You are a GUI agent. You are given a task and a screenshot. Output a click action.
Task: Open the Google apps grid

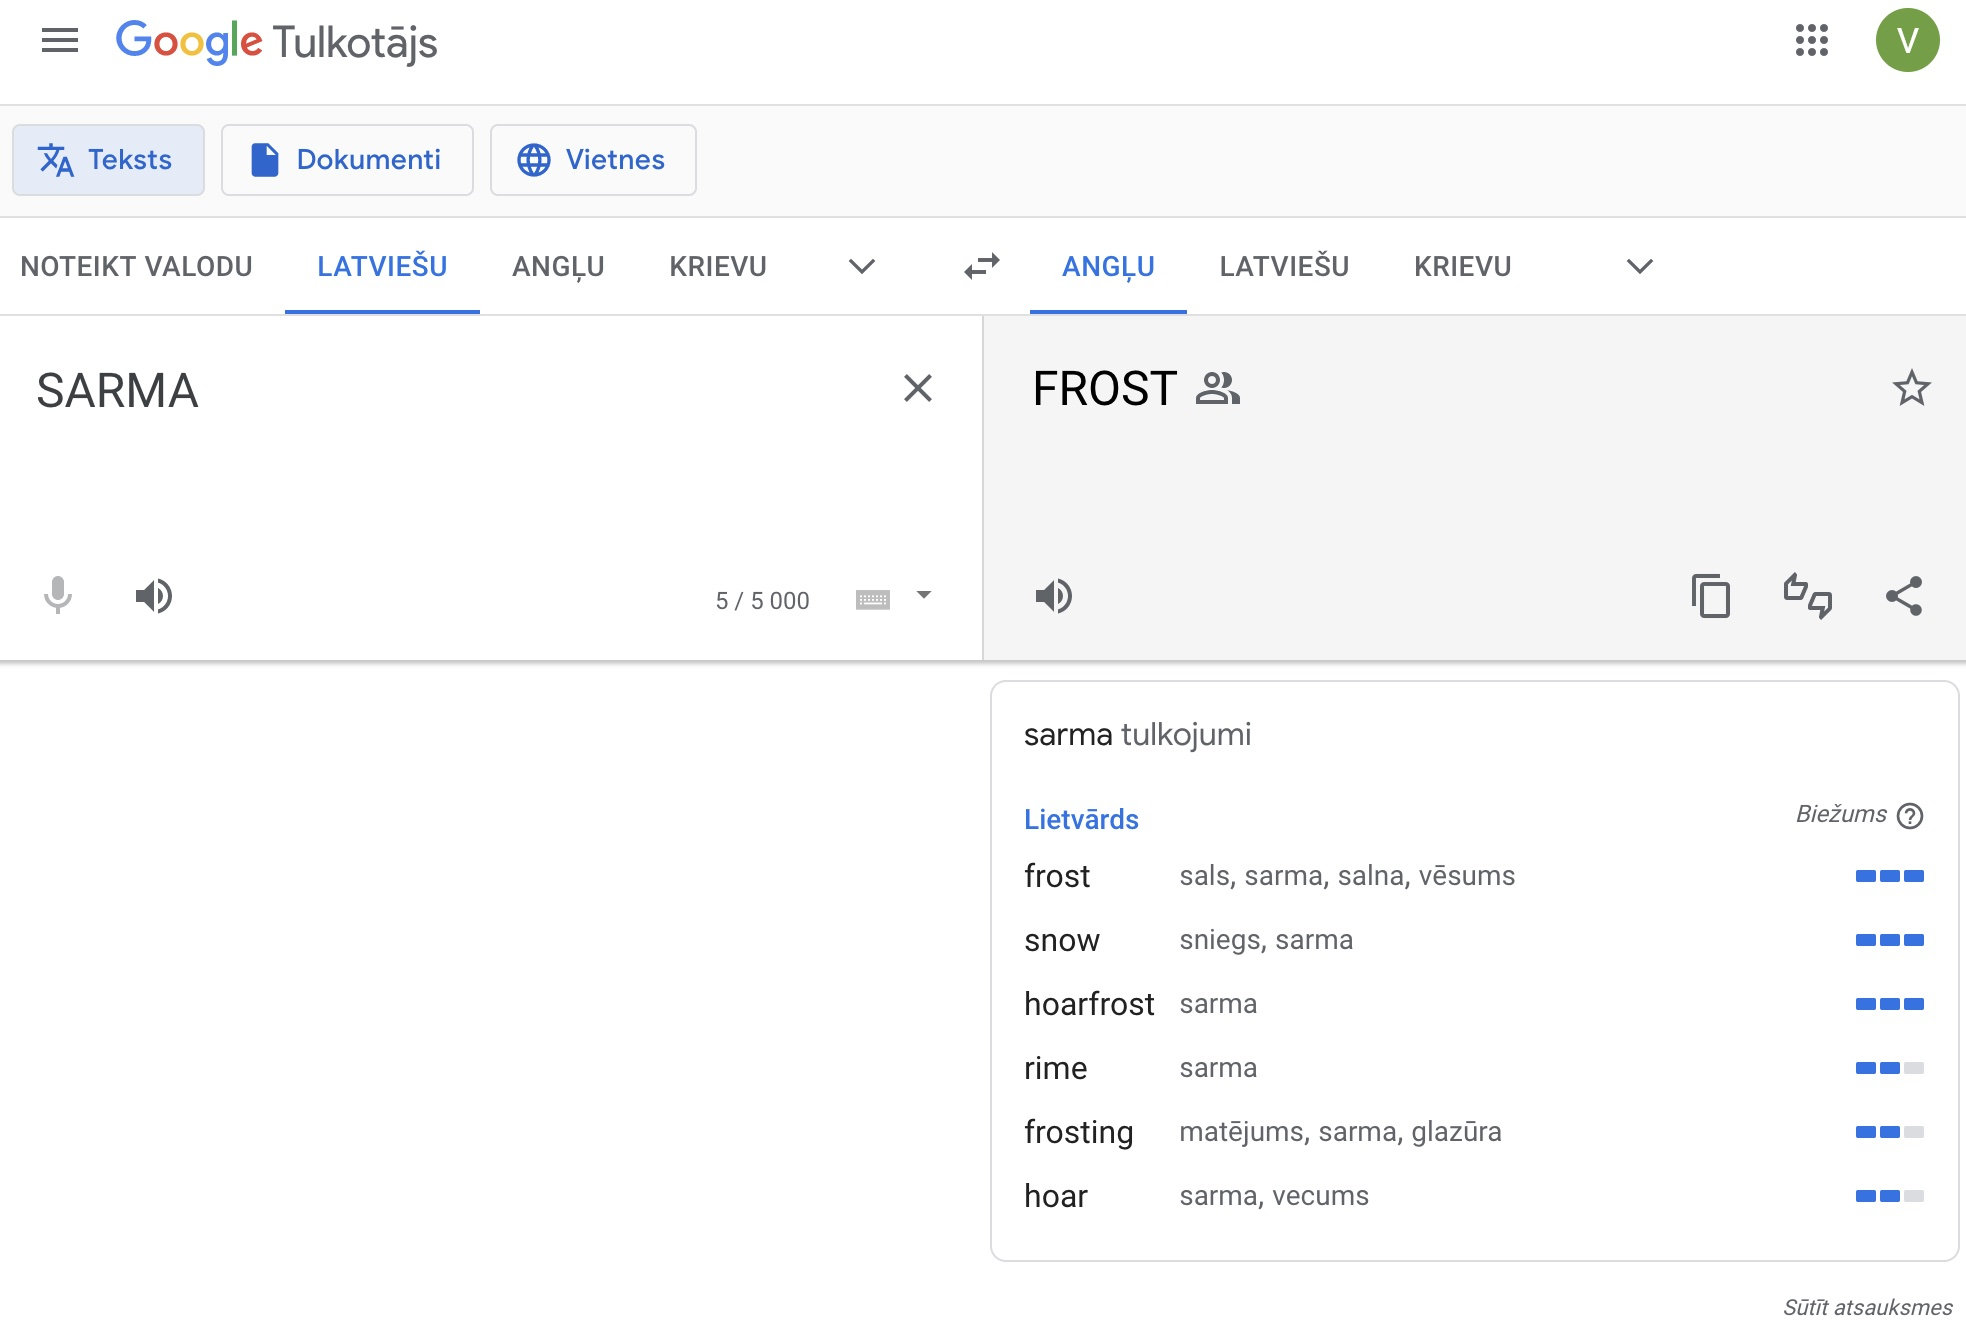[x=1811, y=41]
